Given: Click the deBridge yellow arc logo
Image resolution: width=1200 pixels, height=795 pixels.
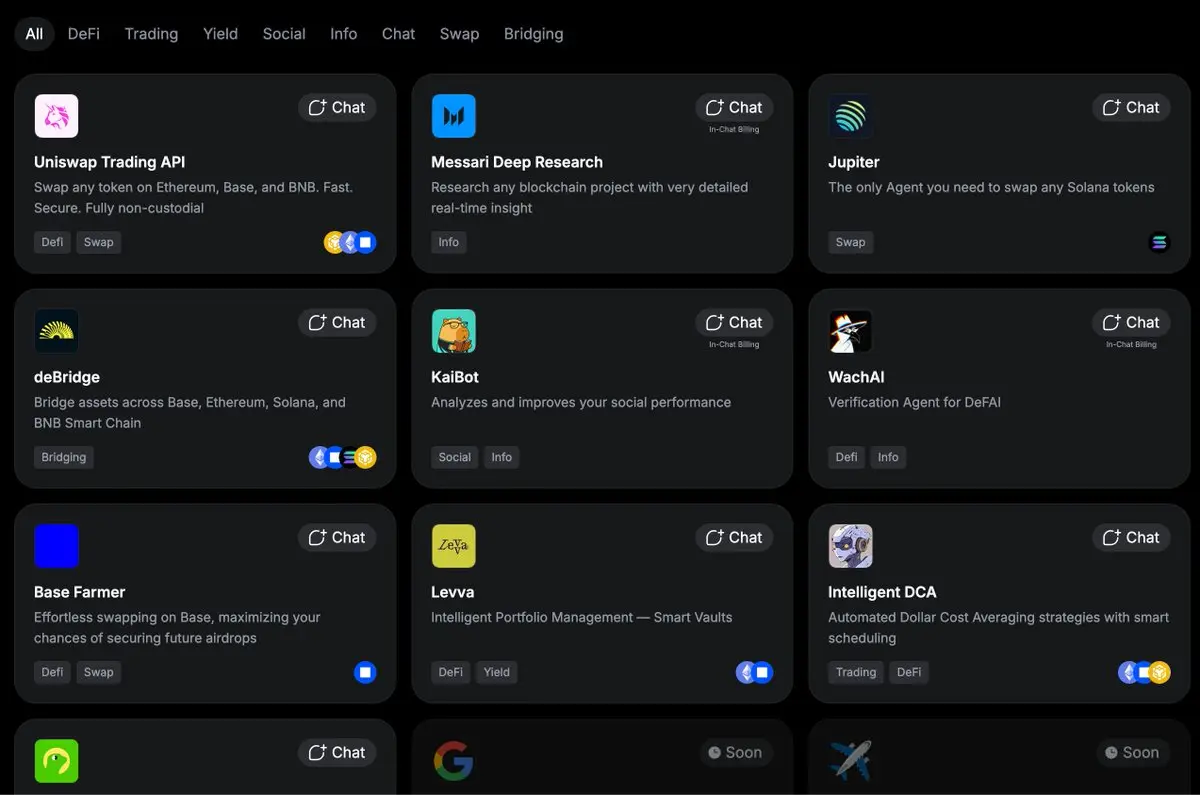Looking at the screenshot, I should click(x=56, y=331).
